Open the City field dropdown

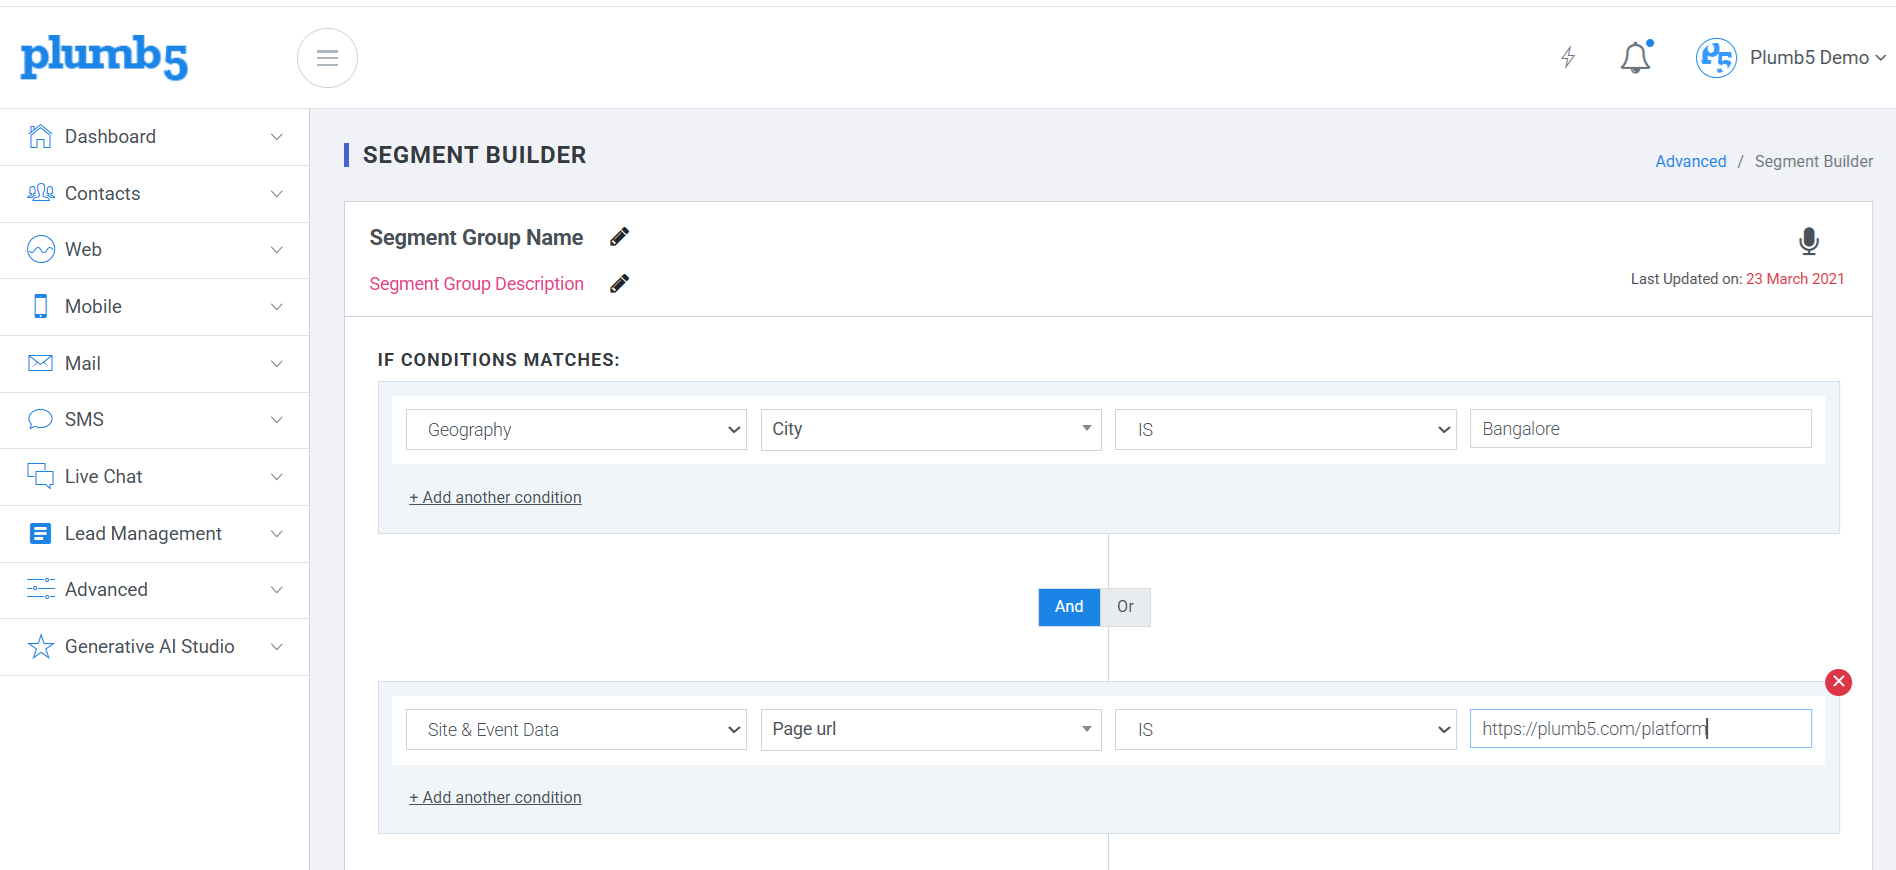click(x=931, y=430)
